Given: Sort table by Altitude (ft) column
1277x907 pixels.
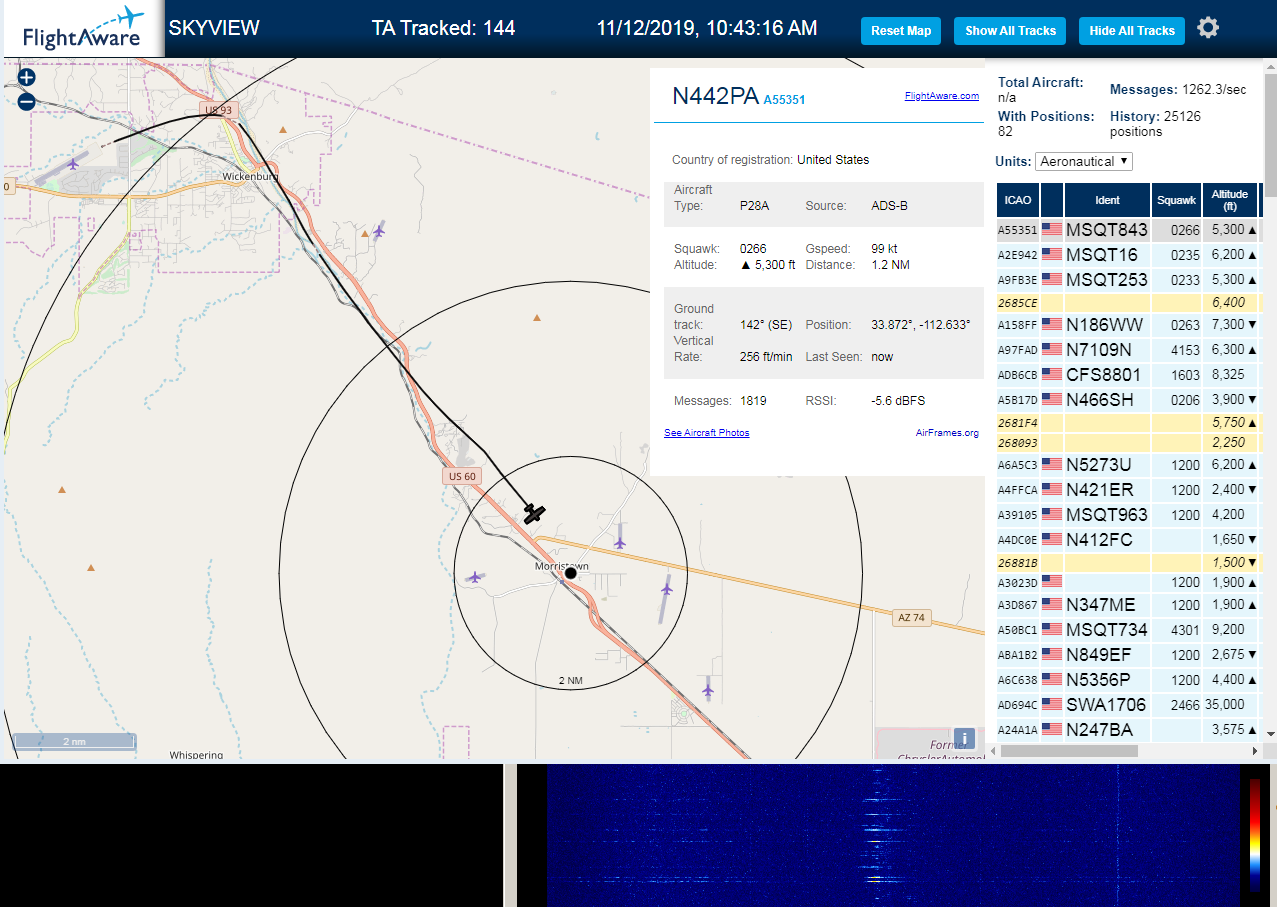Looking at the screenshot, I should (1230, 200).
